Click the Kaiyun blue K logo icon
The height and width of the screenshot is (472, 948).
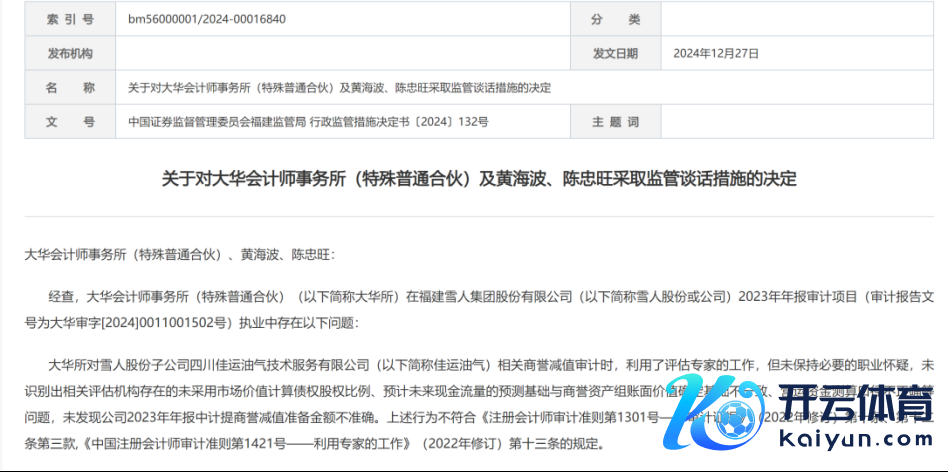point(739,411)
